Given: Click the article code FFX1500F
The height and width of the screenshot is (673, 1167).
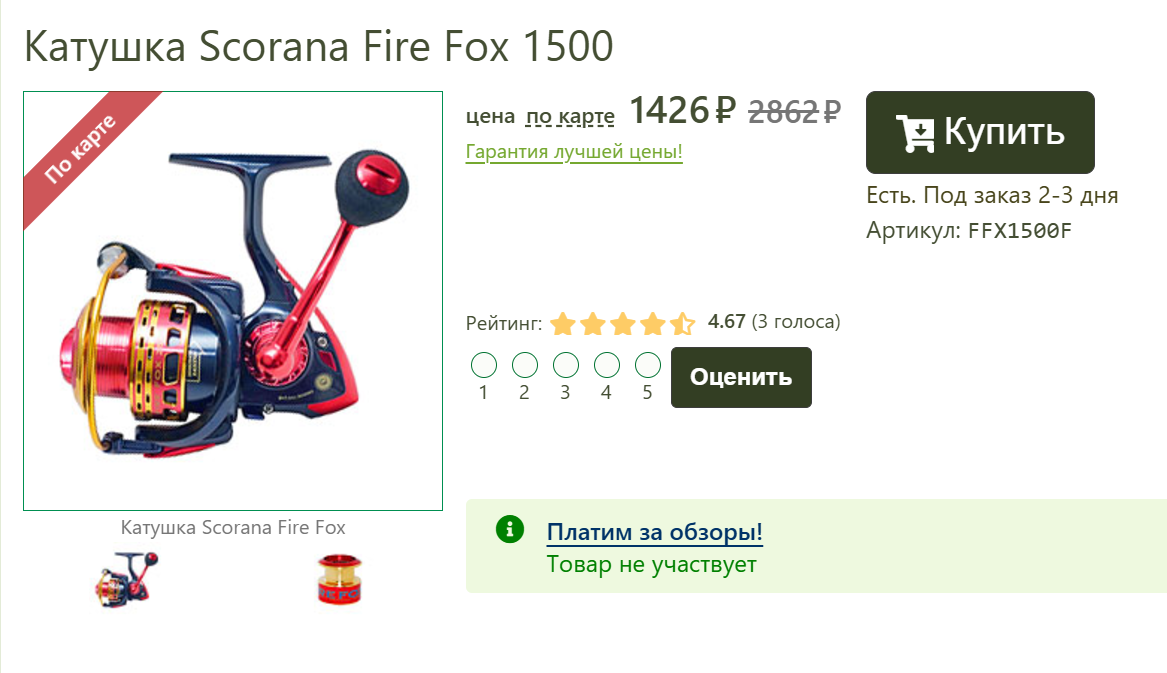Looking at the screenshot, I should click(1020, 231).
